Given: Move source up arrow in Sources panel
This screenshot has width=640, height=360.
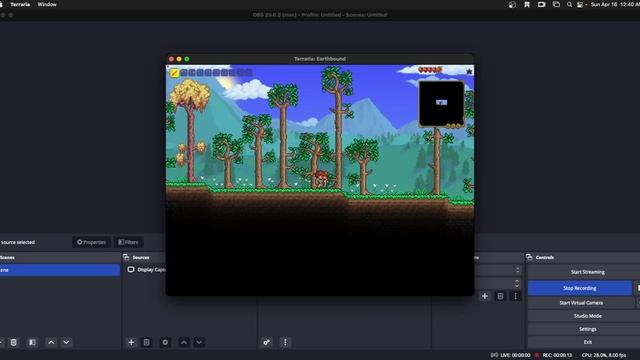Looking at the screenshot, I should pyautogui.click(x=184, y=342).
